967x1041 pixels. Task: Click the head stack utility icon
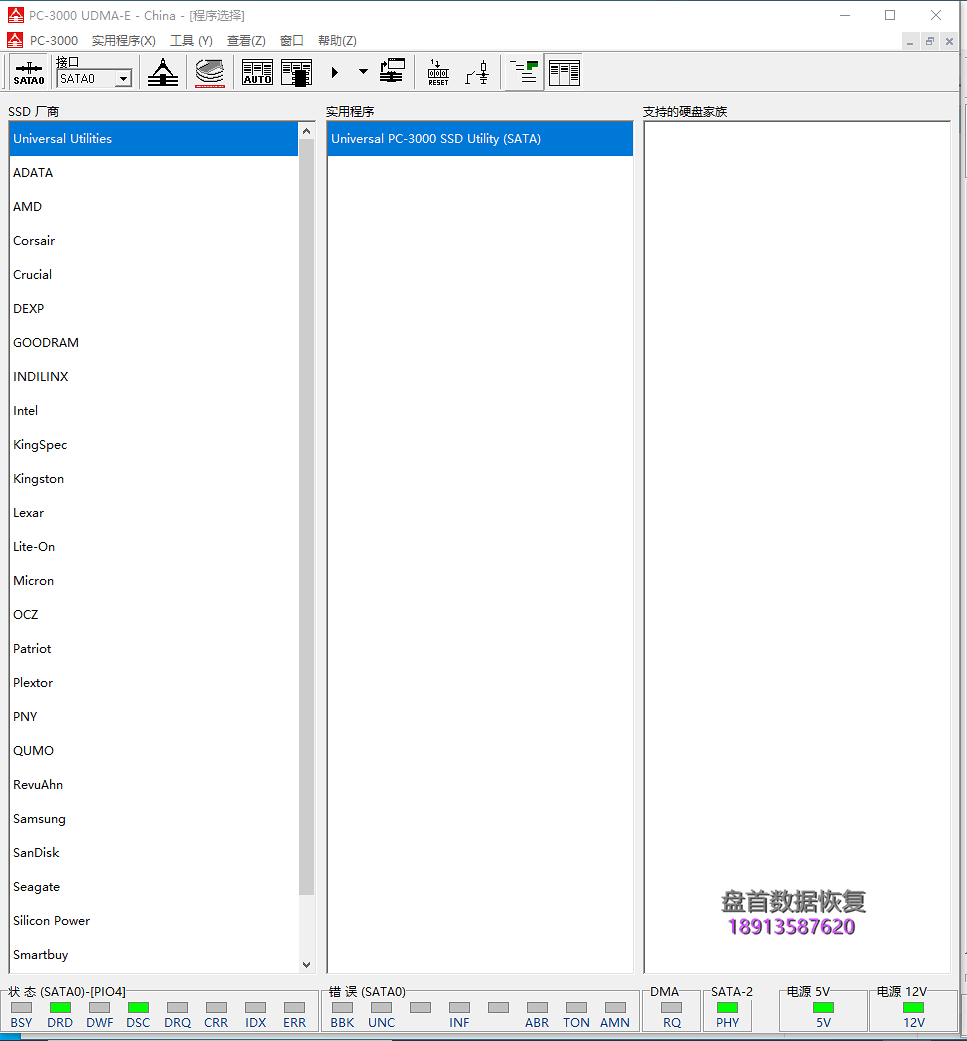click(x=163, y=72)
